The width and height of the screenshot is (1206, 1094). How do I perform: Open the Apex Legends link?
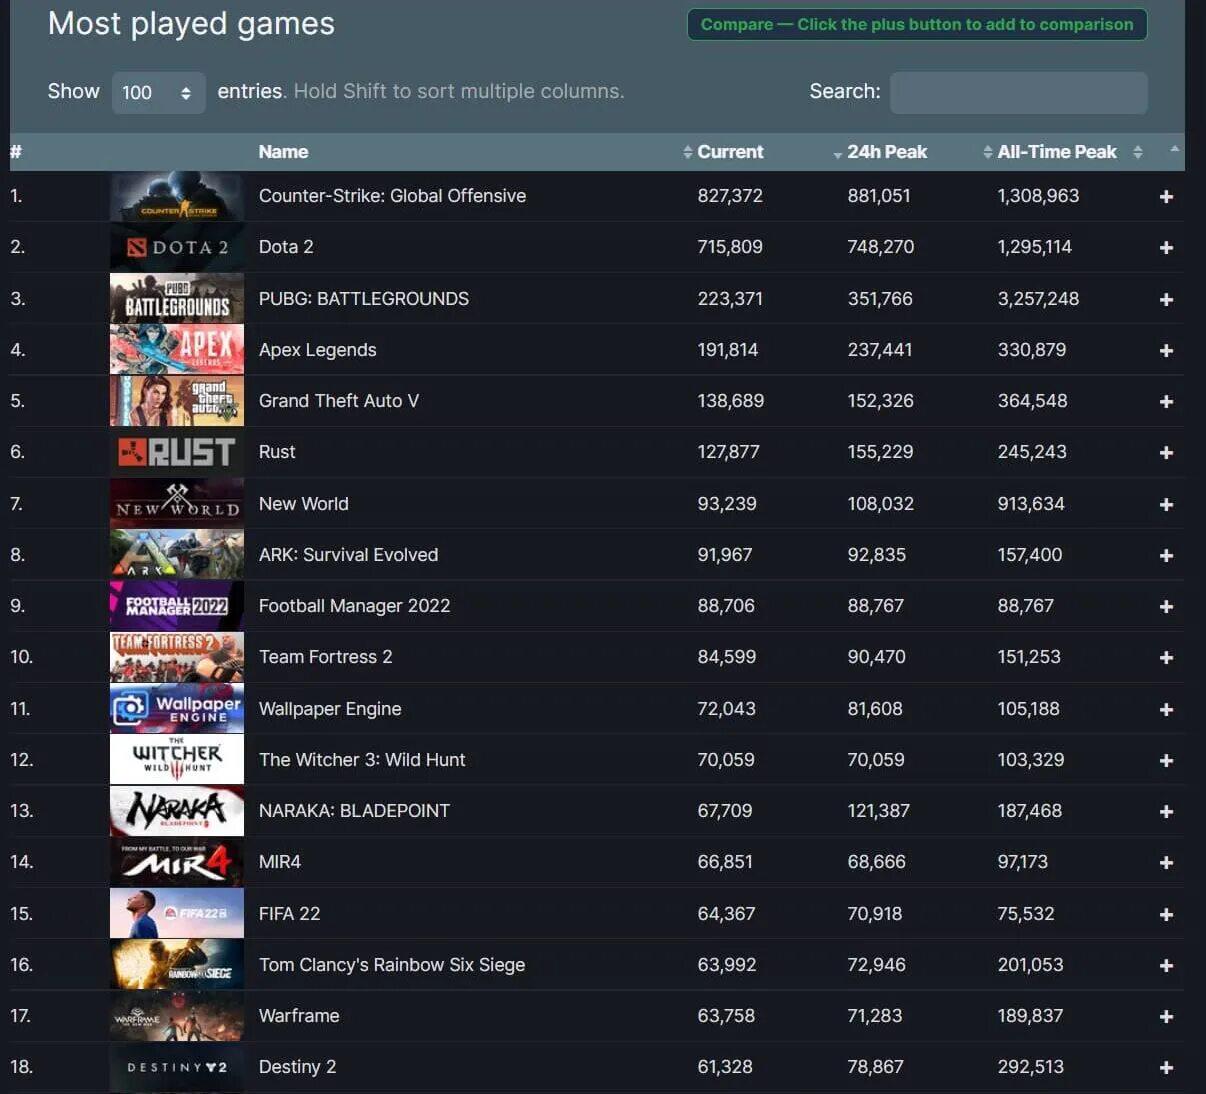318,350
